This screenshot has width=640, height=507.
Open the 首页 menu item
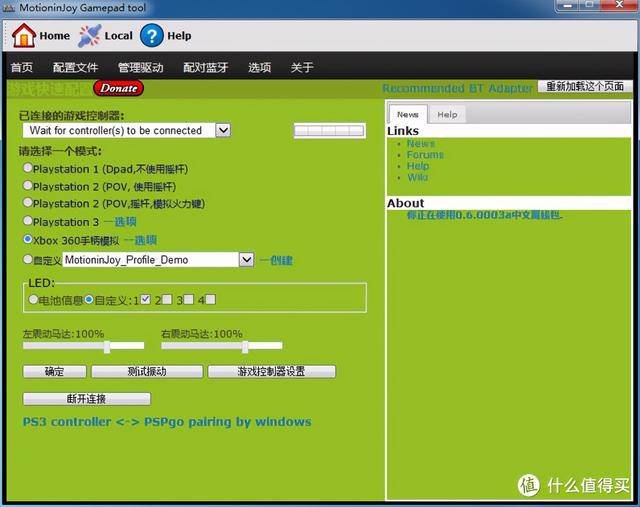(x=22, y=67)
